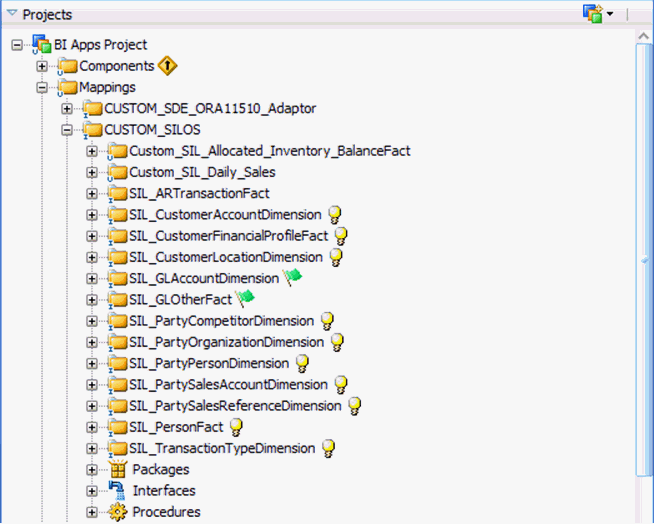Click lightbulb icon beside SIL_CustomerFinancialProfileFact

[x=341, y=236]
